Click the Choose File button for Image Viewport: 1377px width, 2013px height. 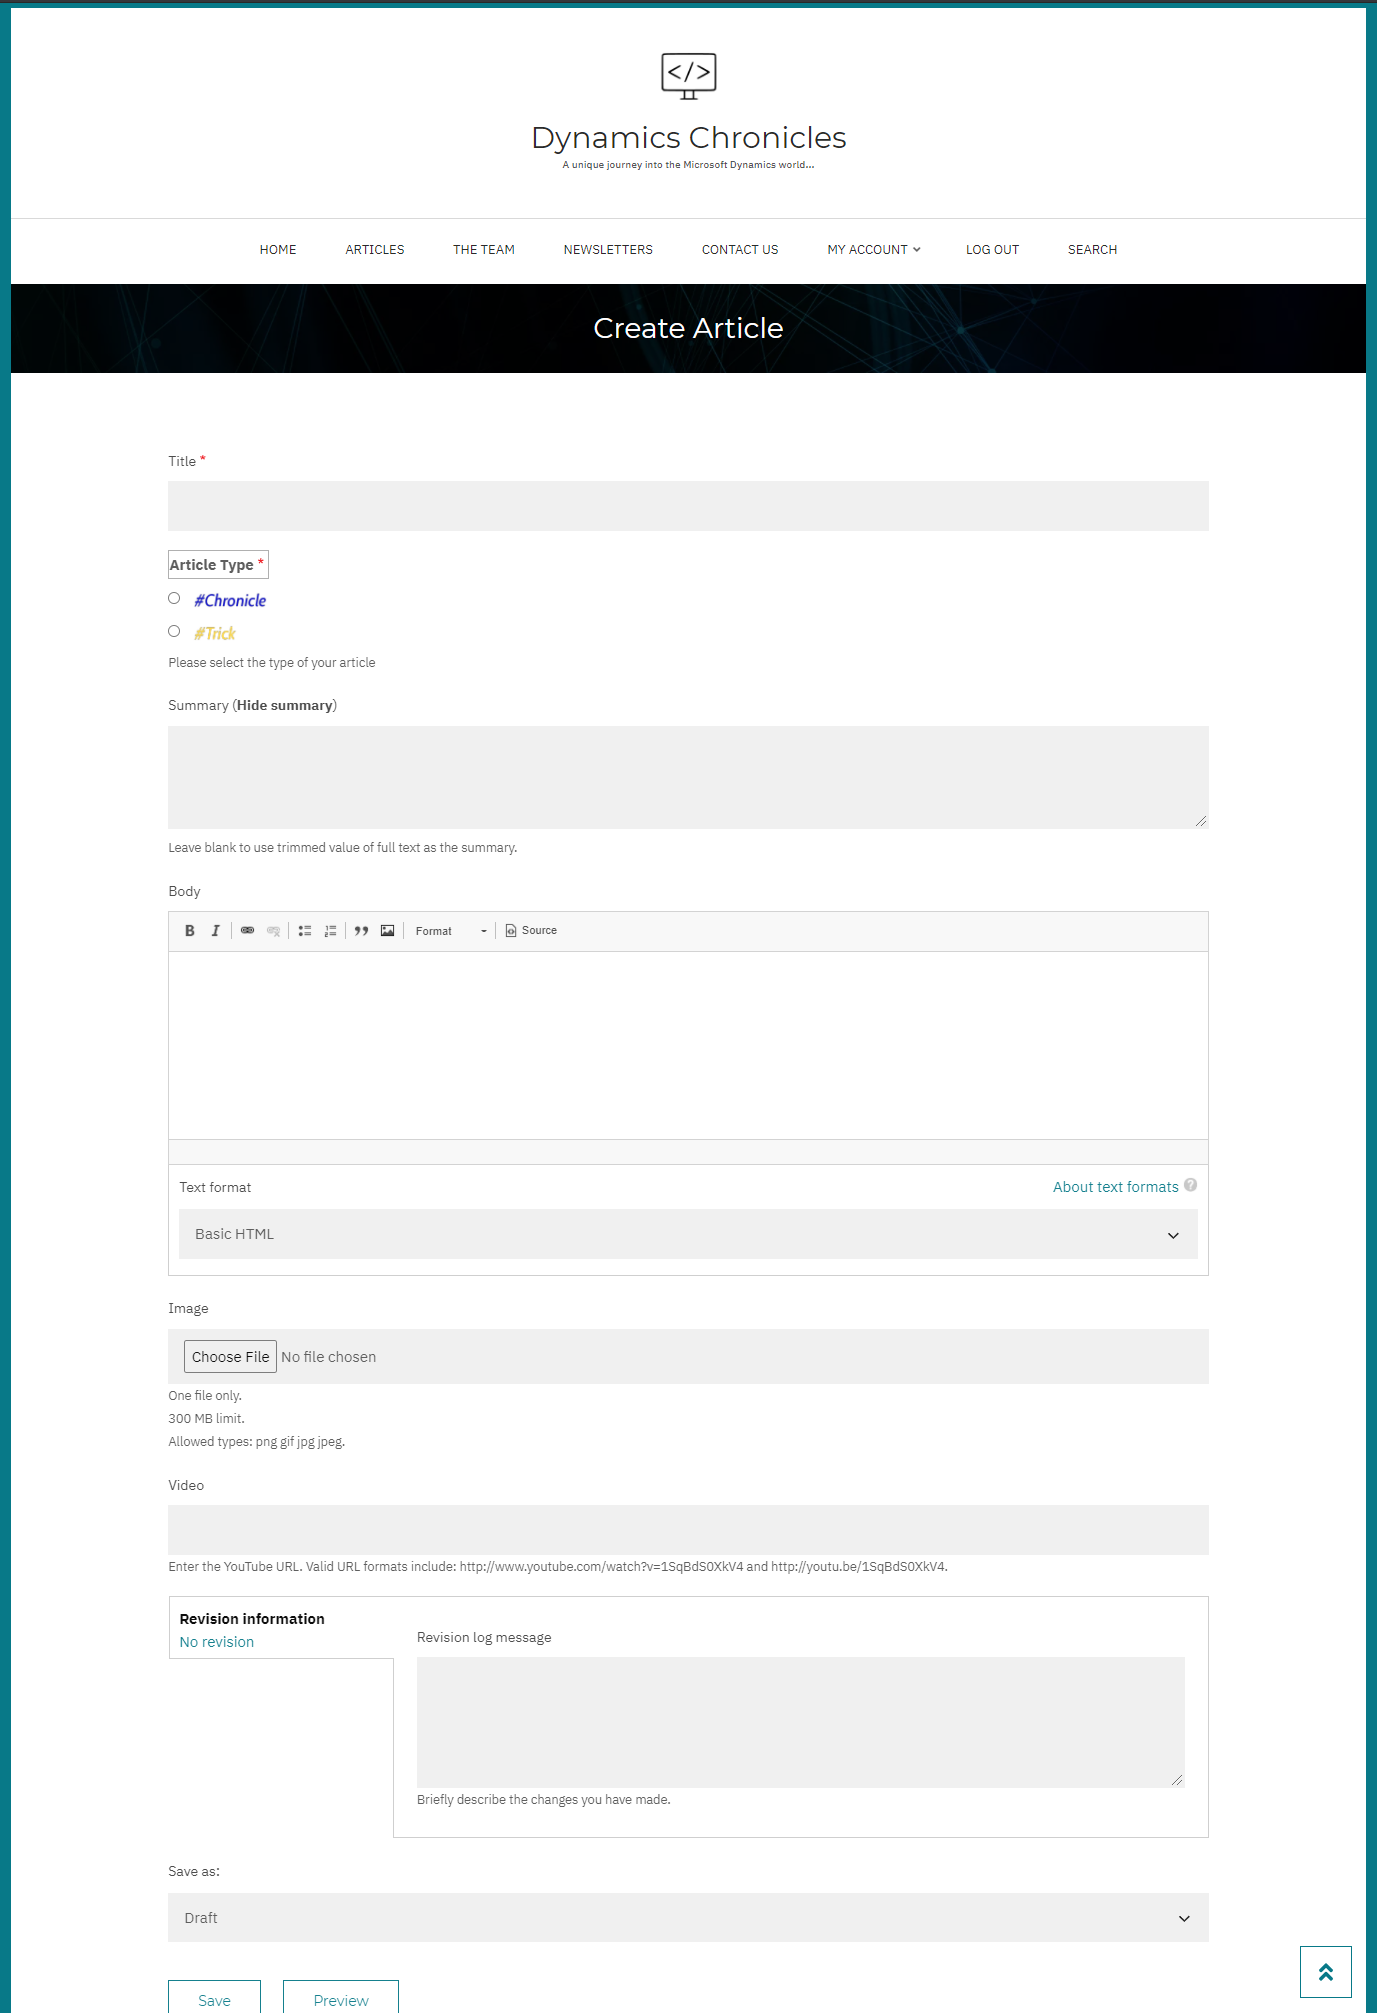pyautogui.click(x=230, y=1357)
